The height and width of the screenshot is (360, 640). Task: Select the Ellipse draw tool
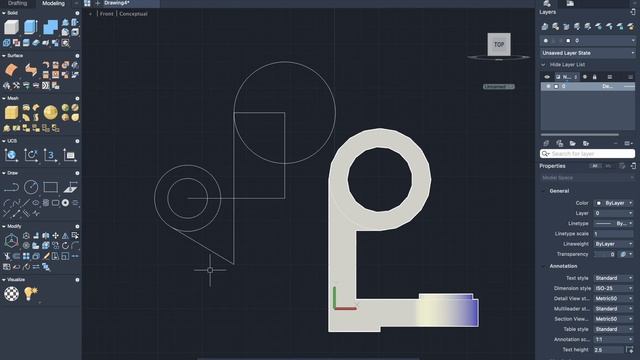36,203
